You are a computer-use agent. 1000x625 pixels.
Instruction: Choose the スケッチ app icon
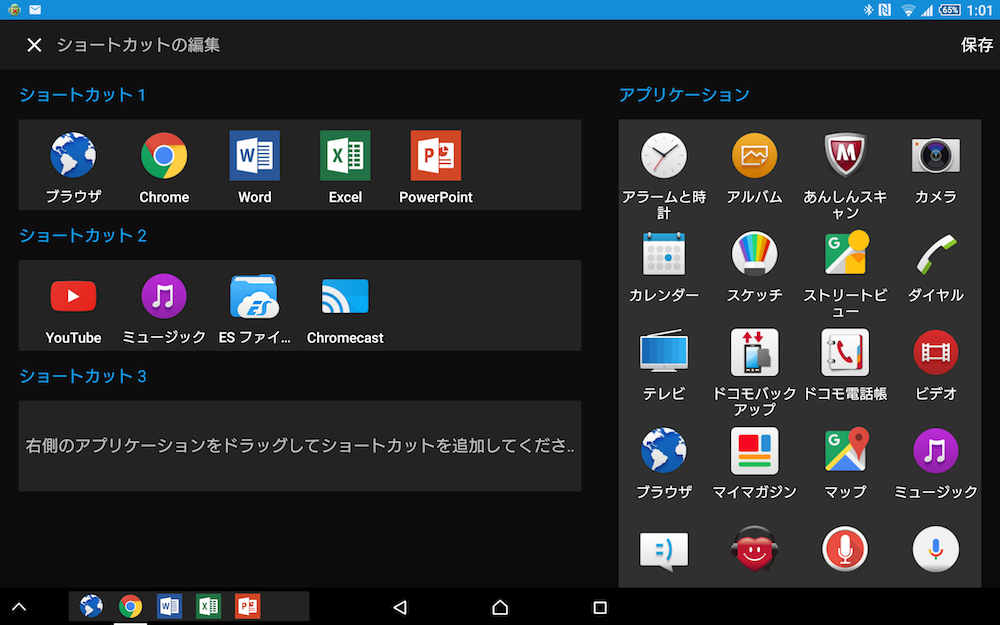[x=754, y=253]
